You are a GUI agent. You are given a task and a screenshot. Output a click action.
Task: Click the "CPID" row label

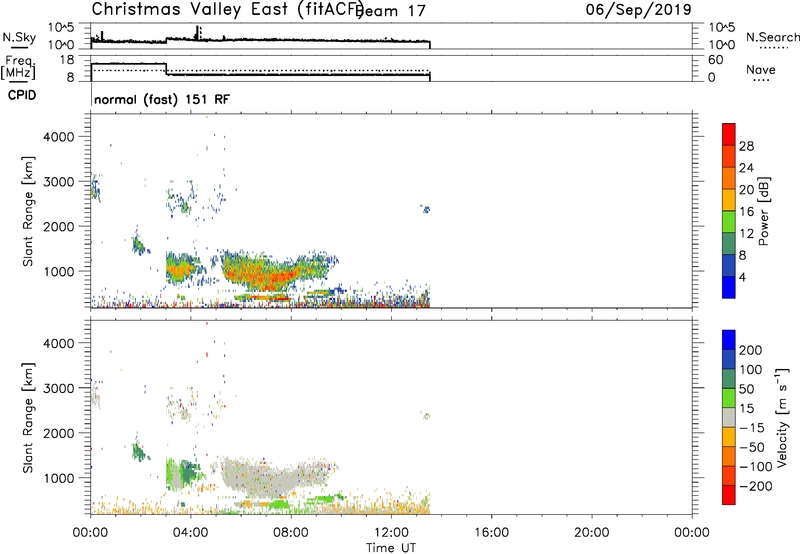pos(22,95)
